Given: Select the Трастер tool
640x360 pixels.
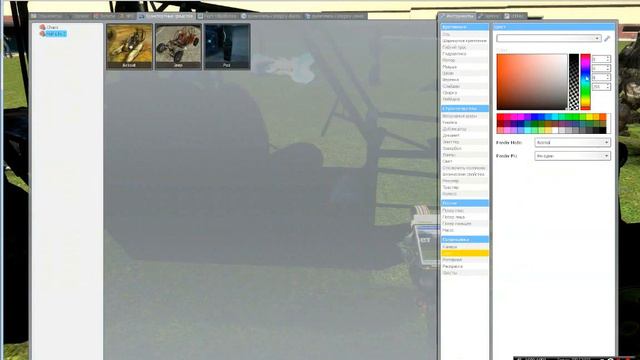Looking at the screenshot, I should [464, 187].
